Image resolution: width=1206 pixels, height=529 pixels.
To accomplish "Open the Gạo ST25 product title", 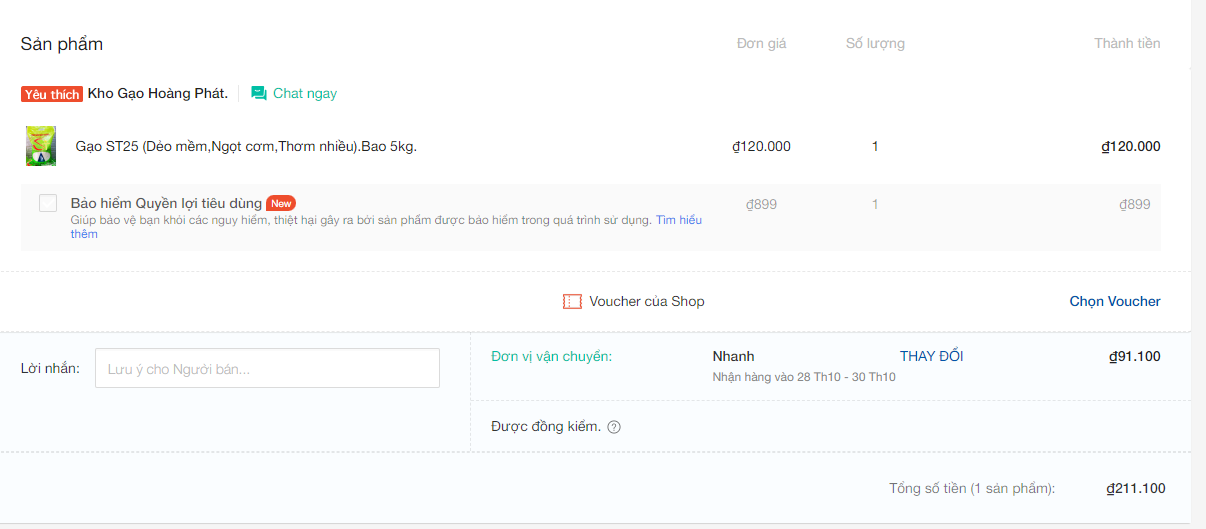I will [246, 146].
